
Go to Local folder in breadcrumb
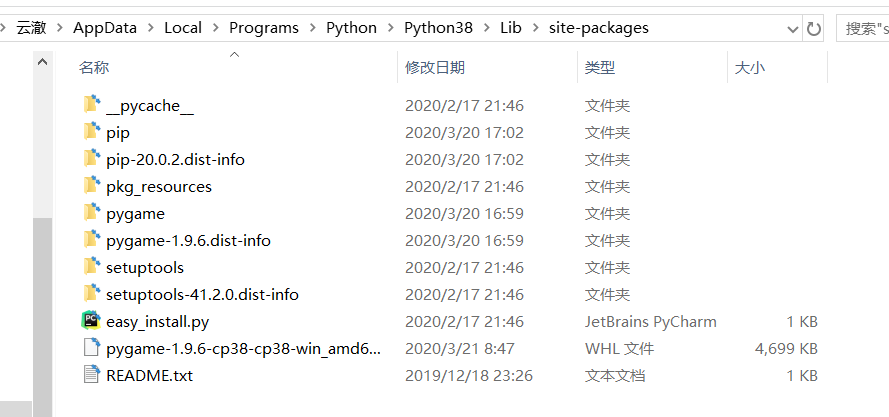(x=183, y=28)
